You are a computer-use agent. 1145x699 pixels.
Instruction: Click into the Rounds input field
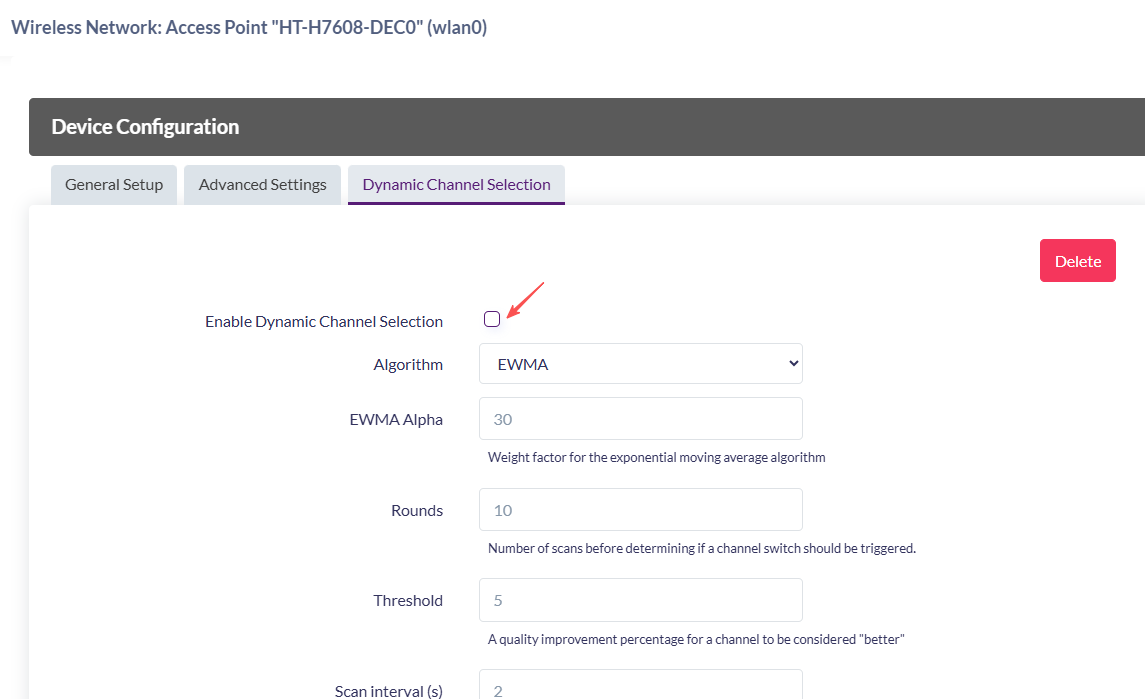[641, 510]
